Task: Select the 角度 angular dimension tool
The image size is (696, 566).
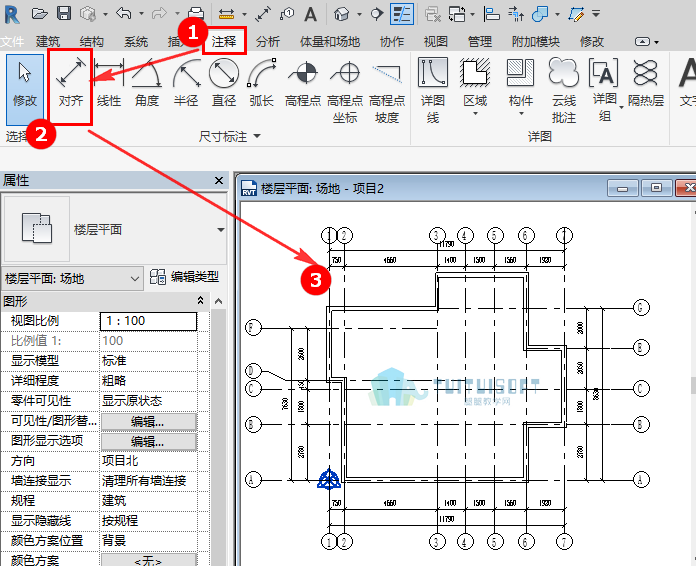Action: coord(146,83)
